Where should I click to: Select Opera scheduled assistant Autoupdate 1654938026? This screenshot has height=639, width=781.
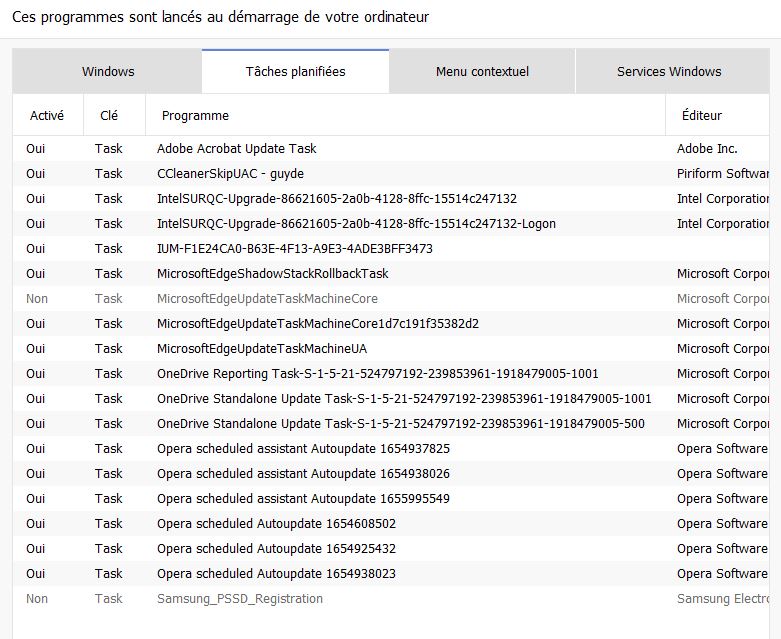click(x=391, y=473)
